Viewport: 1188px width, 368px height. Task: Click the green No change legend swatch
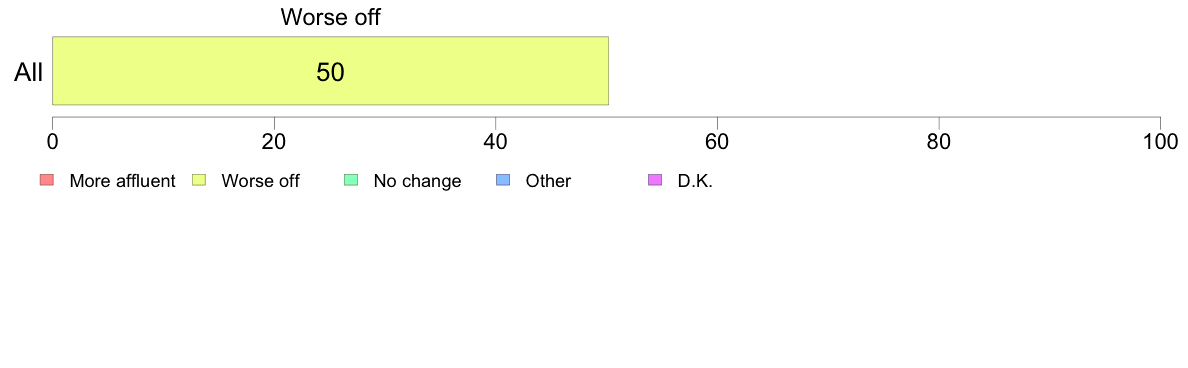click(351, 180)
